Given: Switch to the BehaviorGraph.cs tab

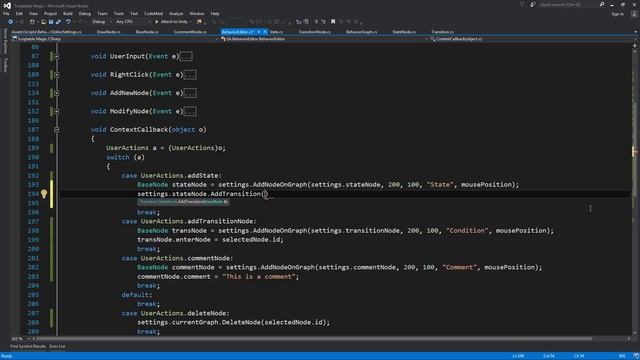Looking at the screenshot, I should pos(361,32).
